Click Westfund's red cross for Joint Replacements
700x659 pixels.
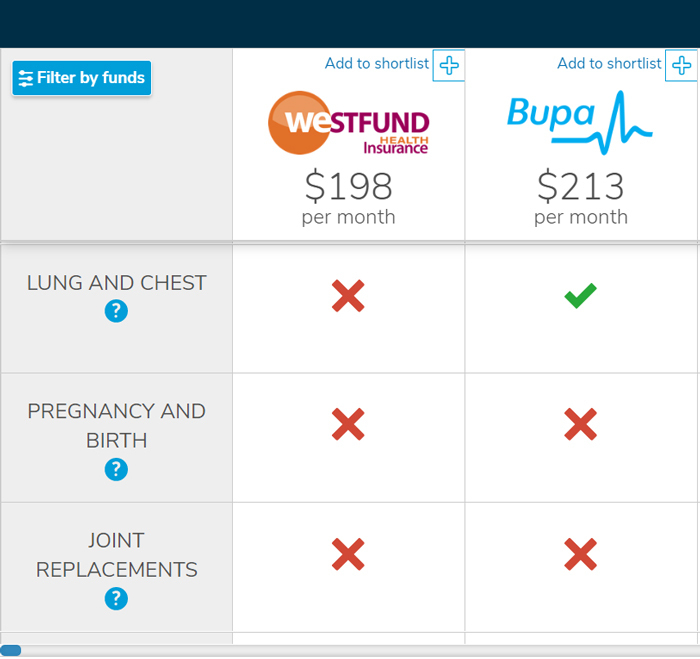(x=348, y=554)
